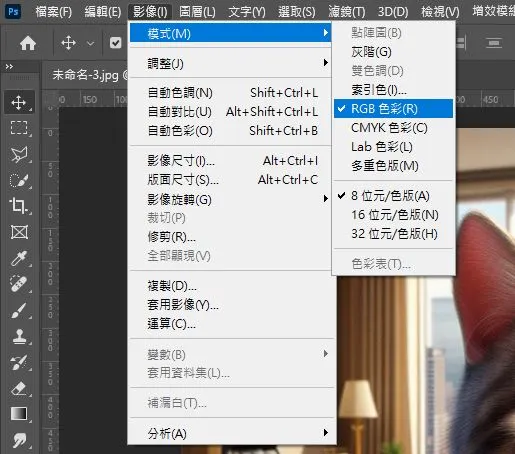Choose 自動色調(N) from the Image menu

230,92
